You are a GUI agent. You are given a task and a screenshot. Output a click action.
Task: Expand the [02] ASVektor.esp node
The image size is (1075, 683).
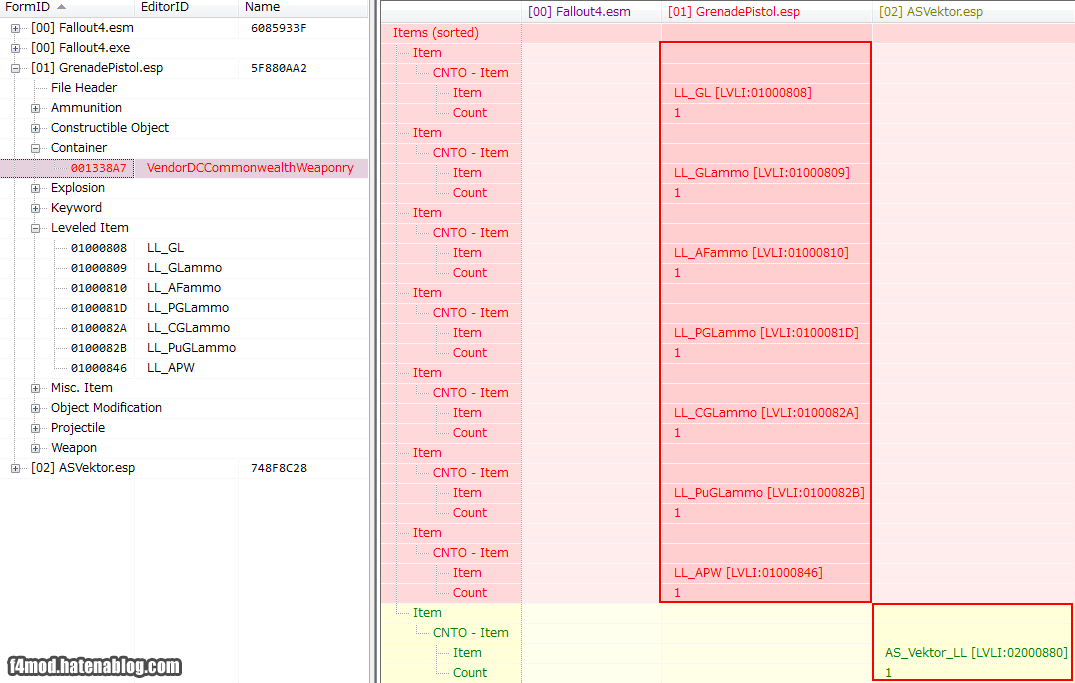pyautogui.click(x=15, y=468)
